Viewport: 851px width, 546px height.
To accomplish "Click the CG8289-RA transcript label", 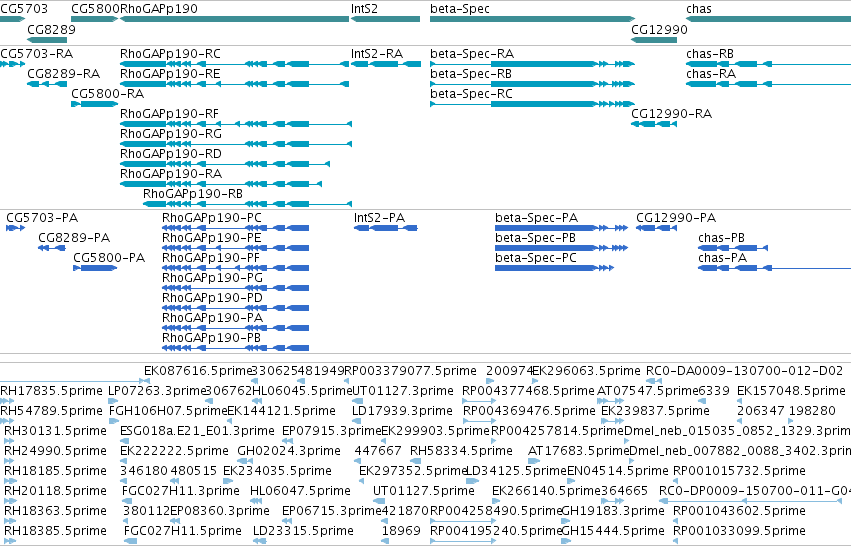I will 63,74.
